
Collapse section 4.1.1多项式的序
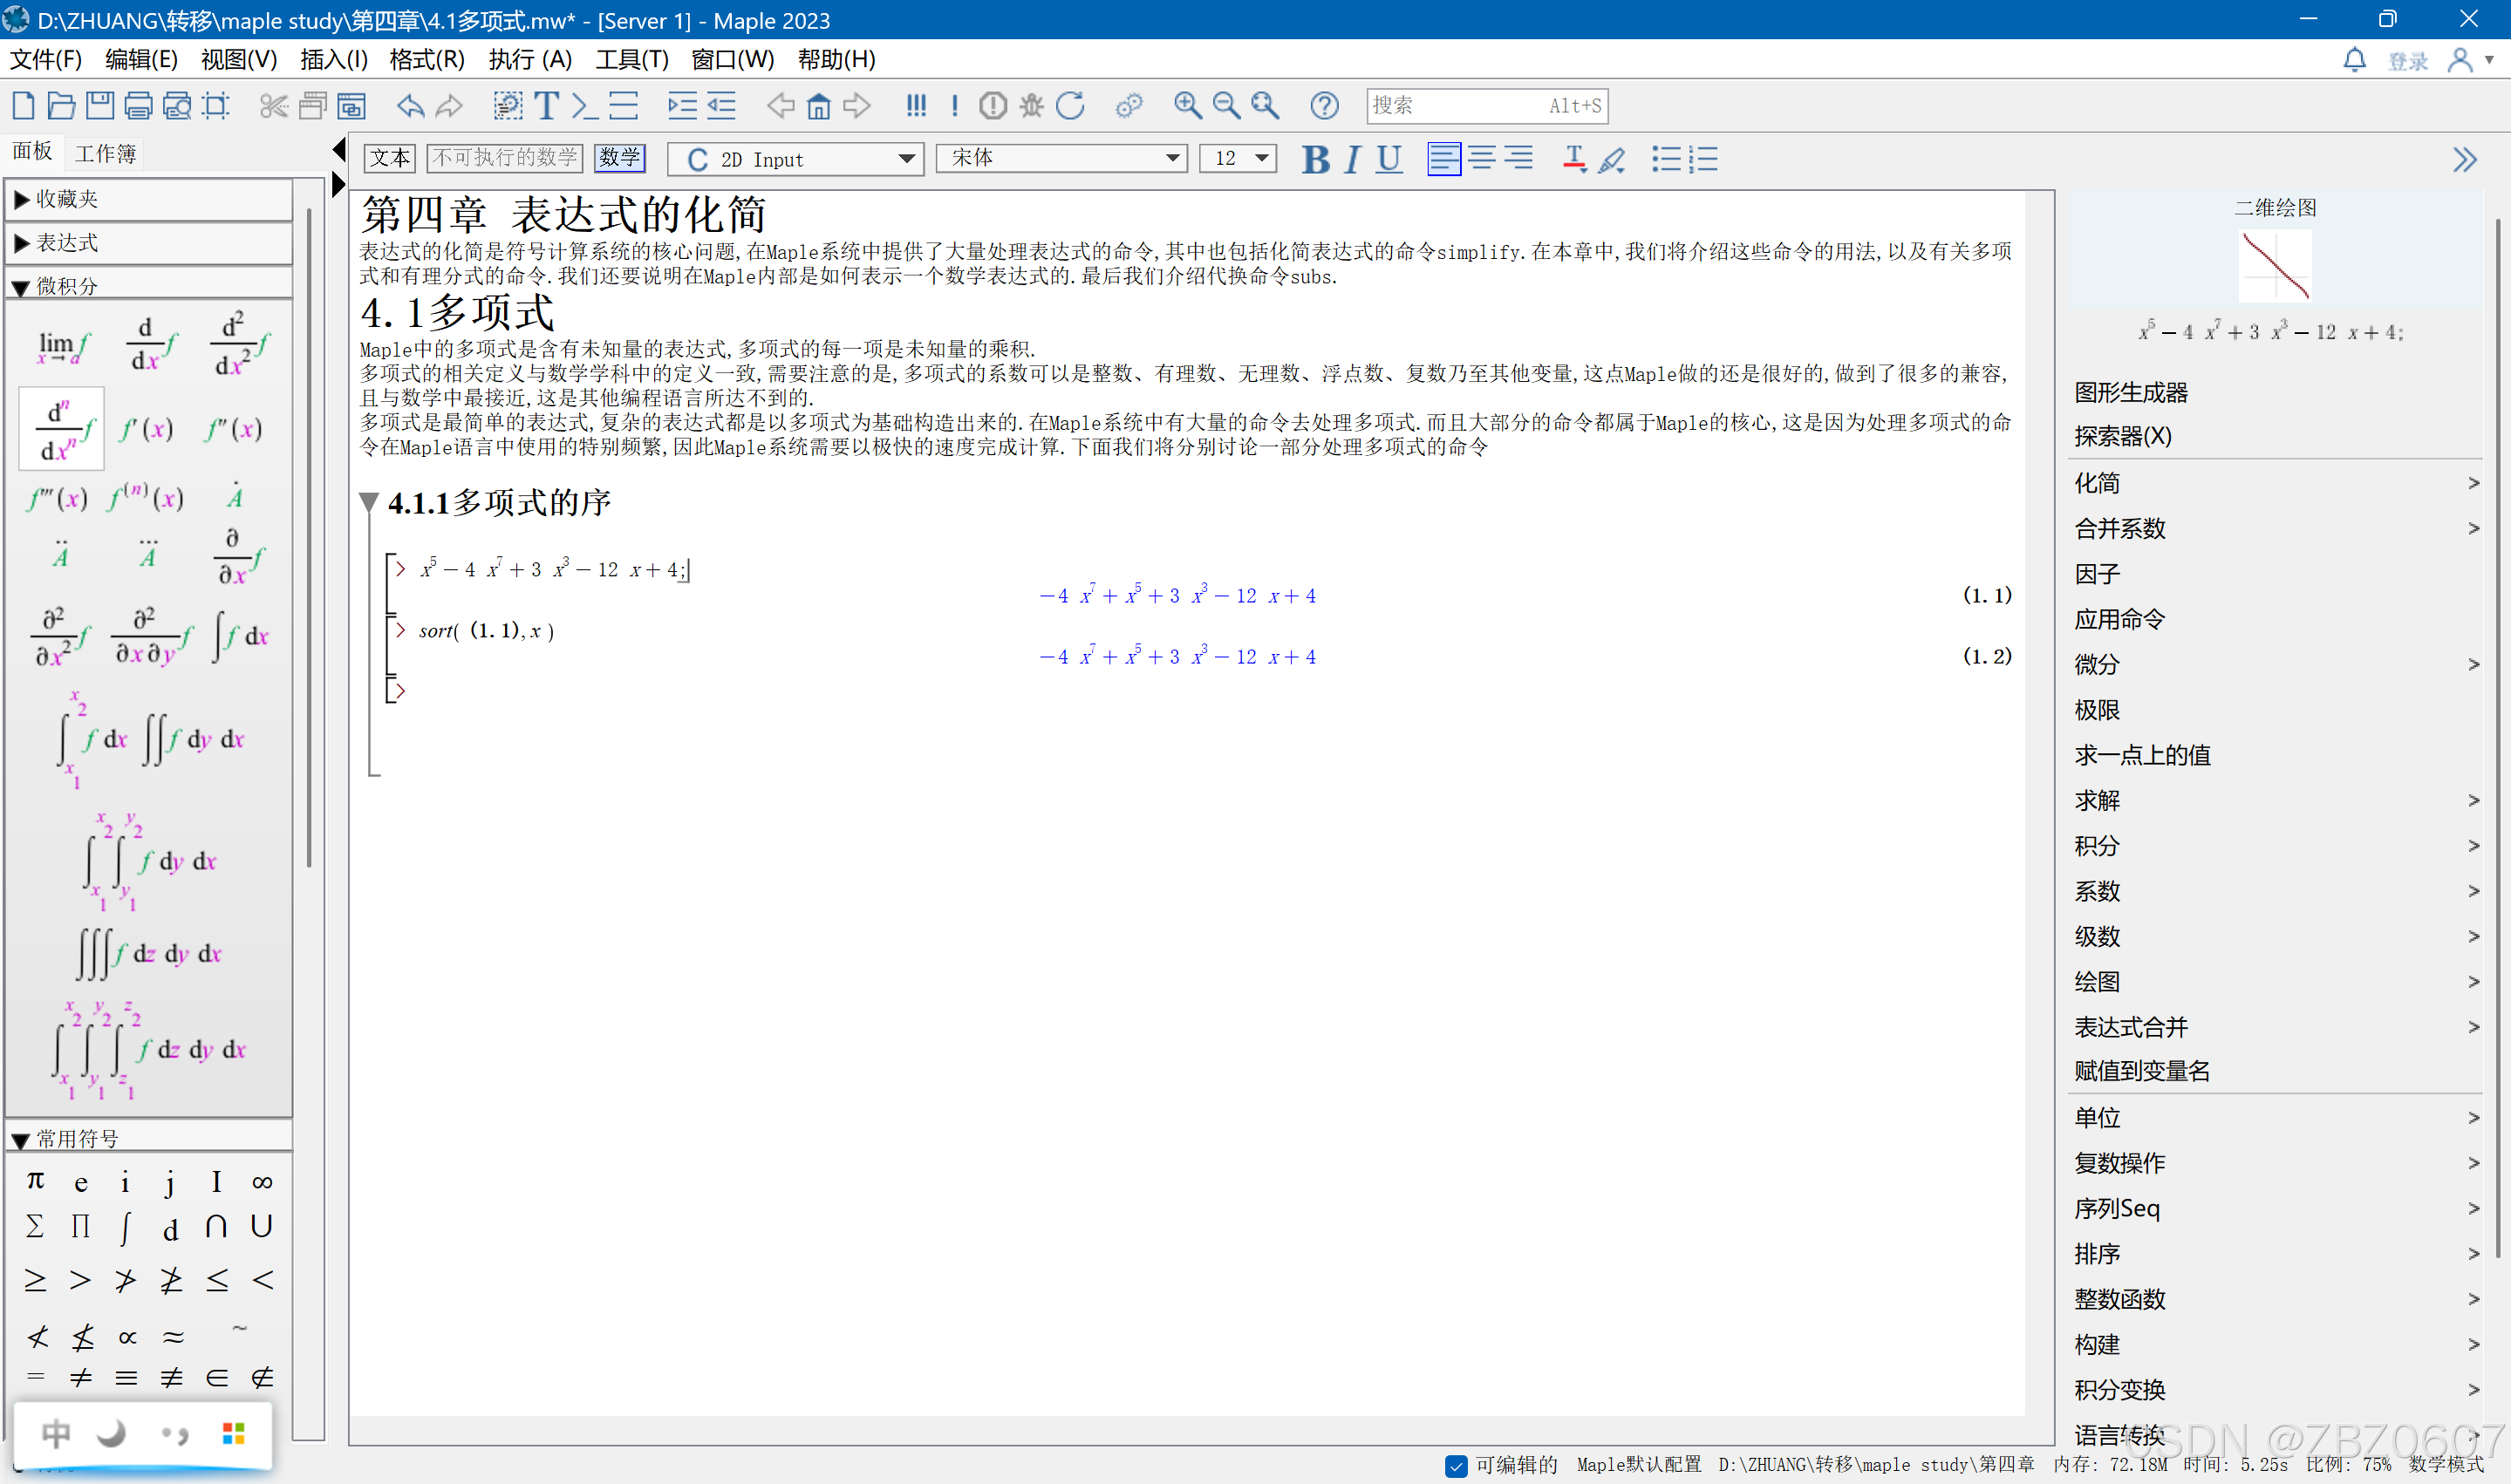369,502
